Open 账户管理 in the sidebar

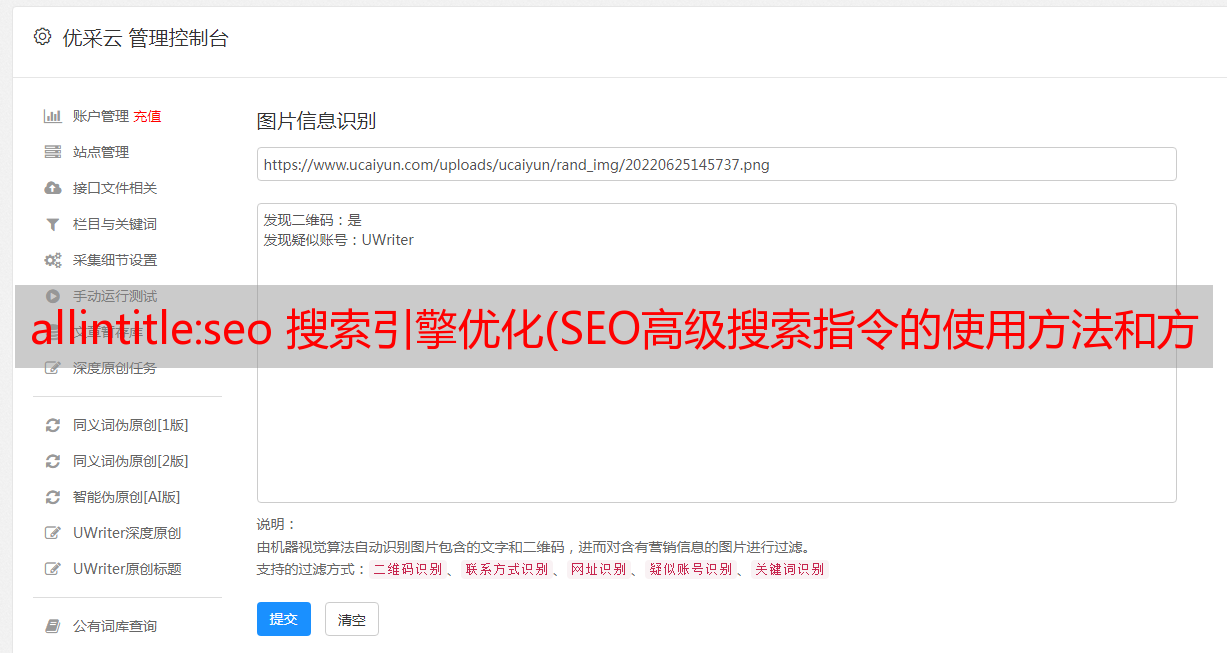(x=101, y=116)
